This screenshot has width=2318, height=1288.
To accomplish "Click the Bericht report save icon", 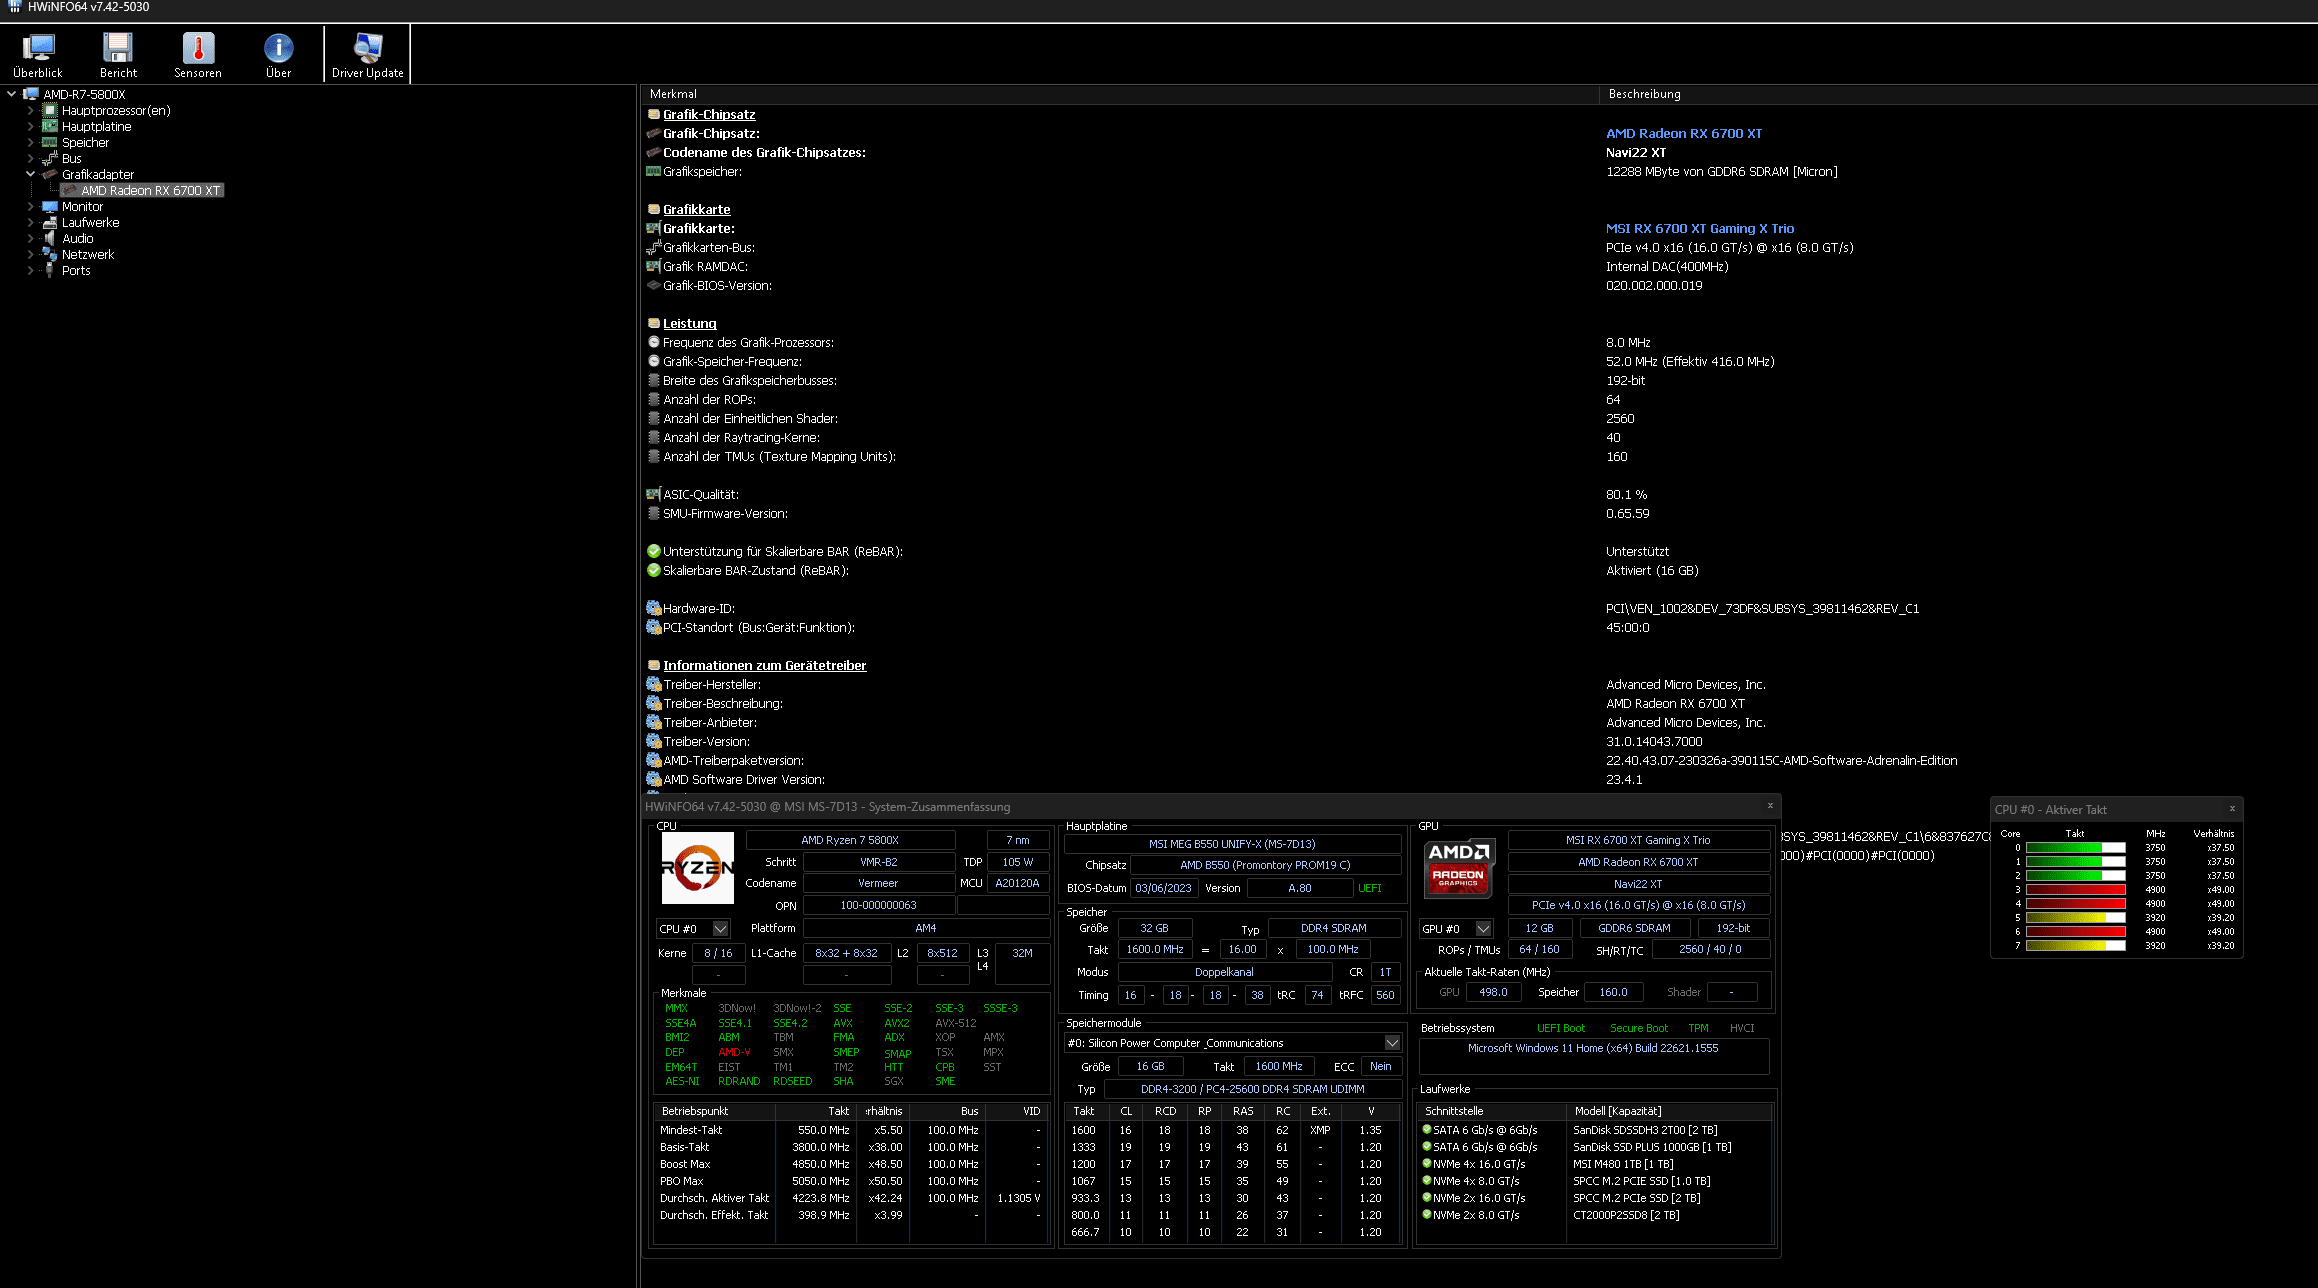I will click(118, 47).
